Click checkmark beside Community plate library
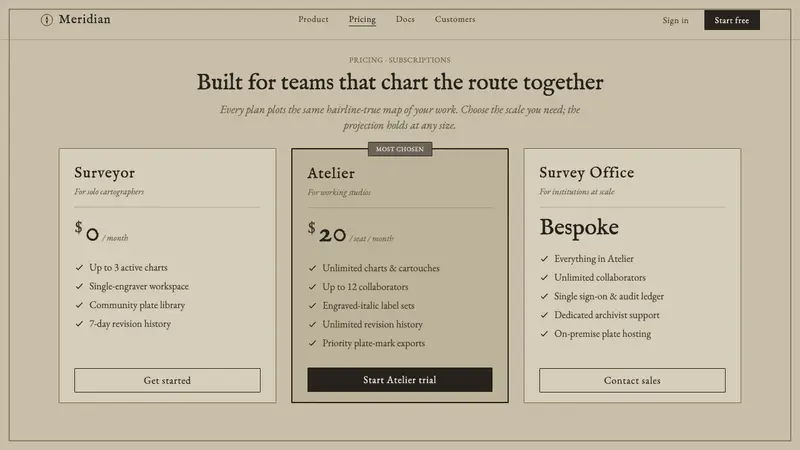 [x=79, y=305]
